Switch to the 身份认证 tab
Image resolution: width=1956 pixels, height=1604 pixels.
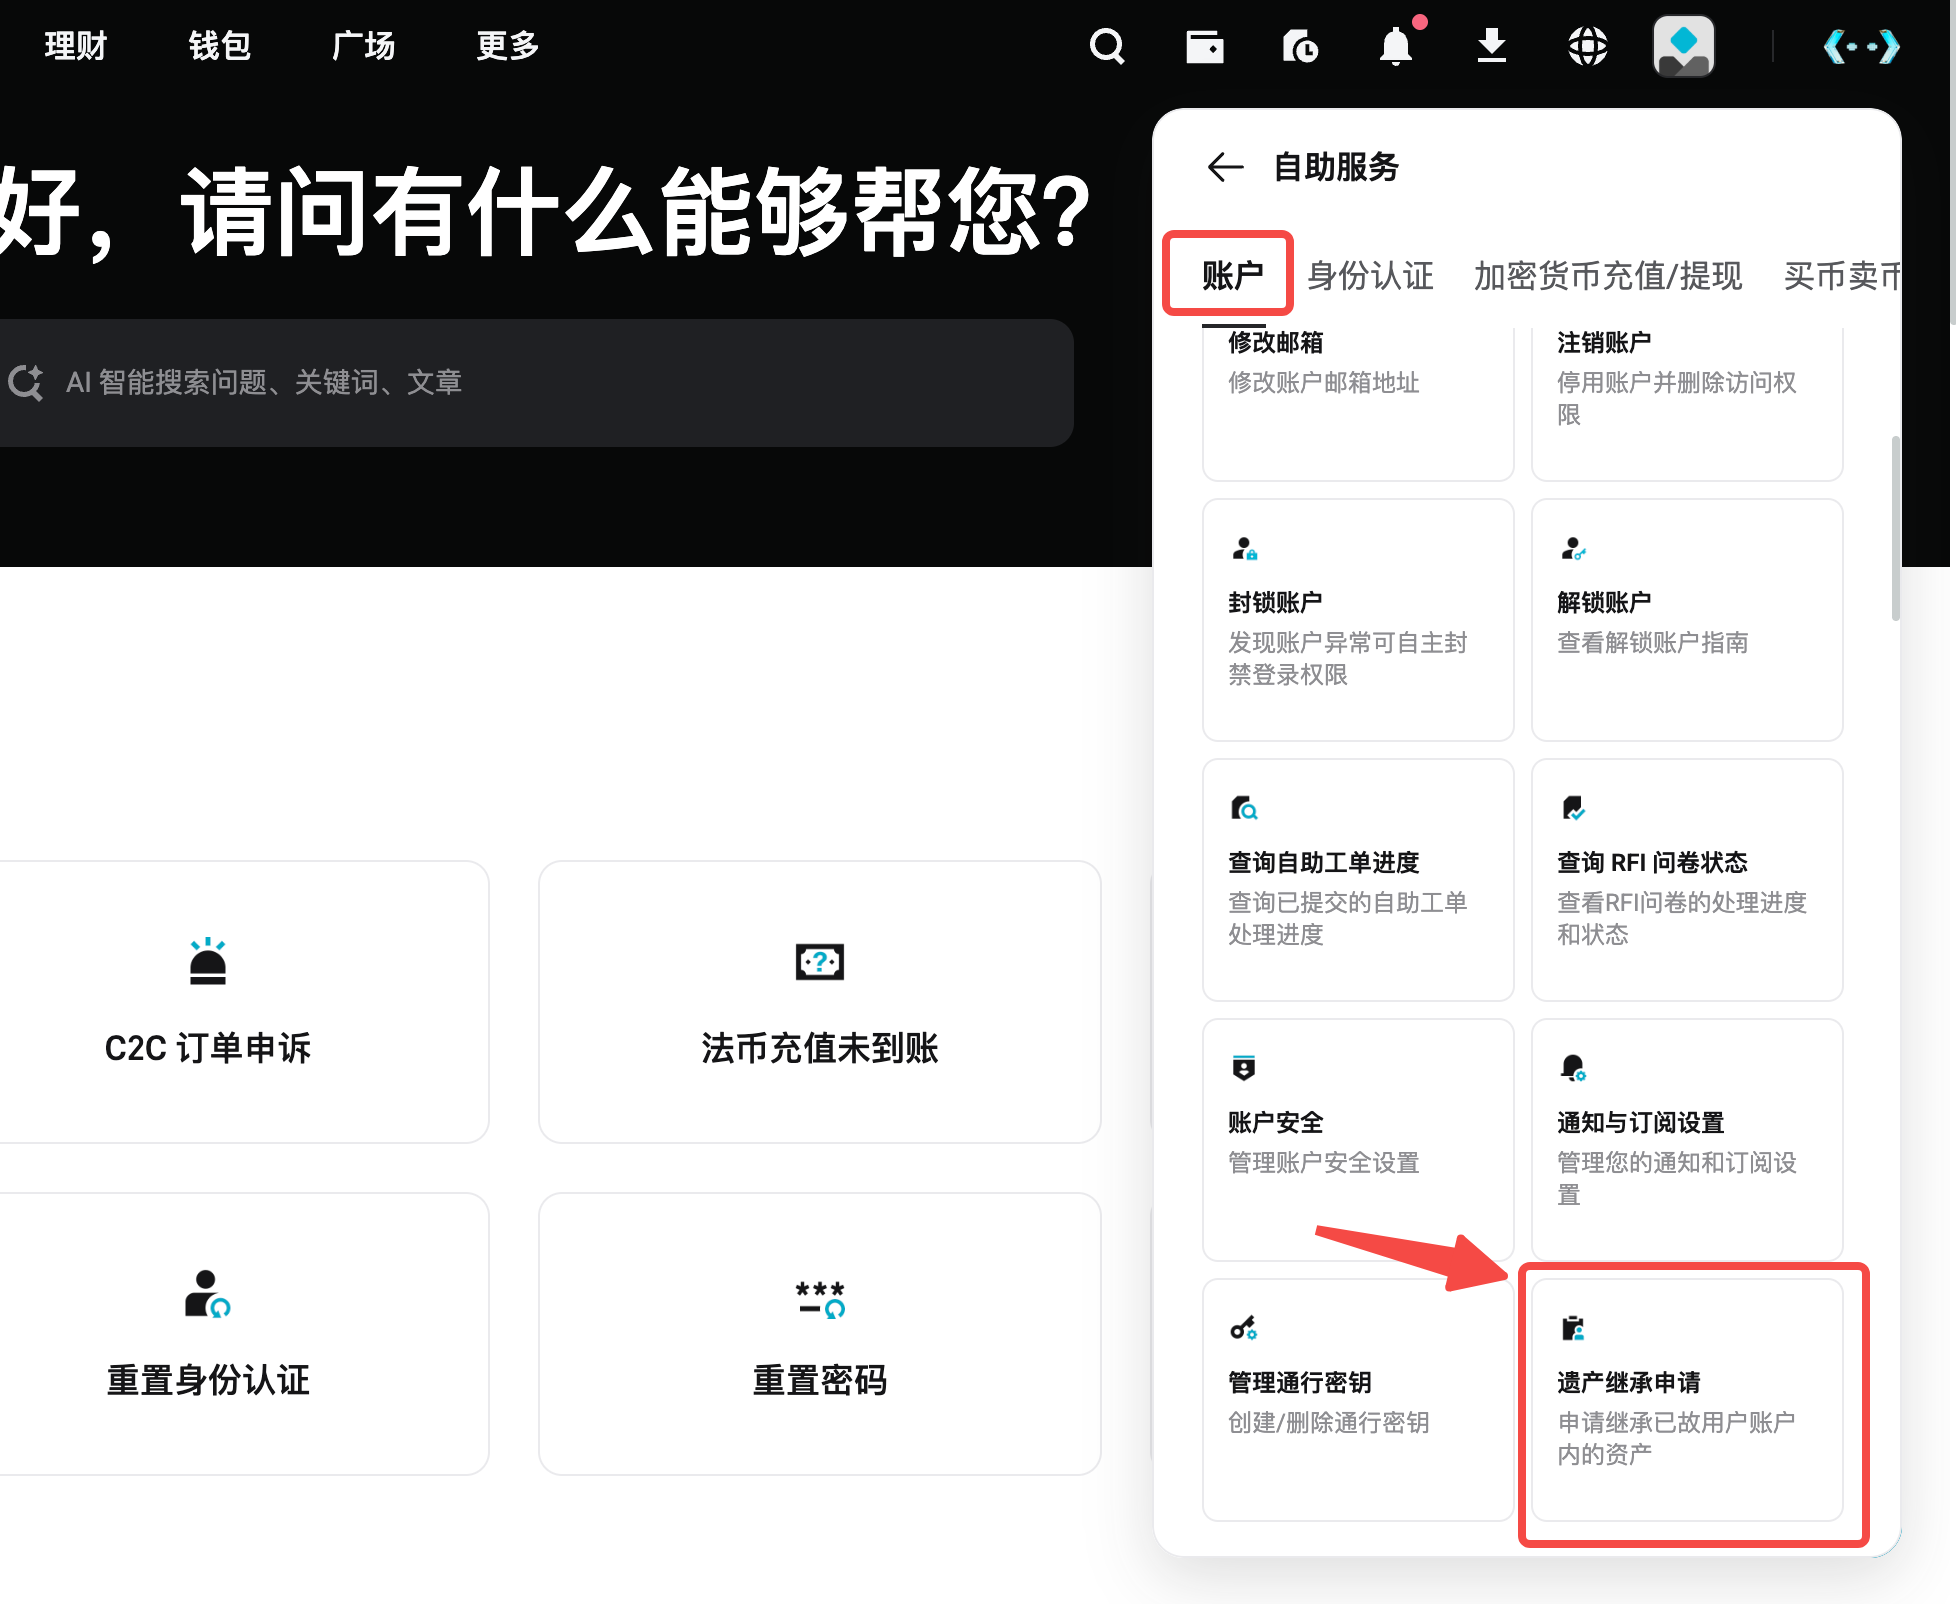pos(1371,276)
